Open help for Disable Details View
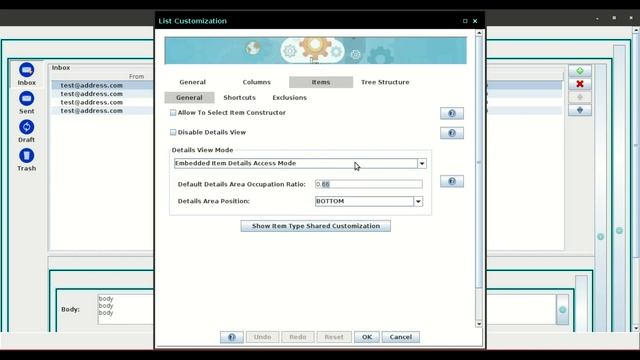This screenshot has width=640, height=360. pos(452,133)
